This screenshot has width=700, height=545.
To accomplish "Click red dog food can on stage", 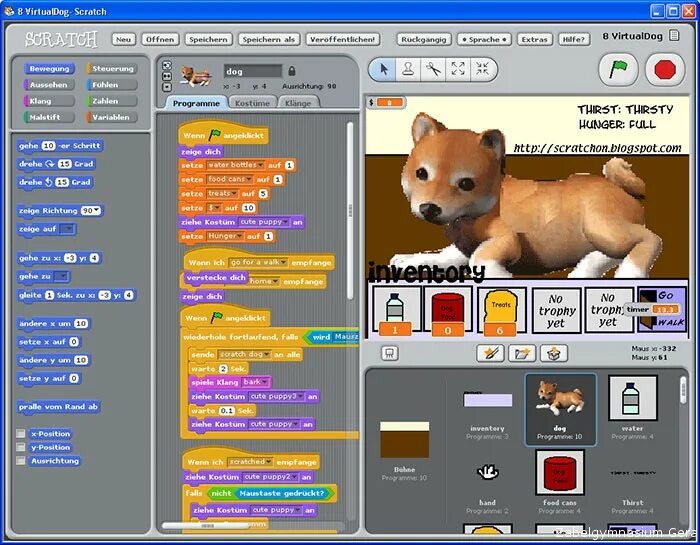I will coord(448,310).
